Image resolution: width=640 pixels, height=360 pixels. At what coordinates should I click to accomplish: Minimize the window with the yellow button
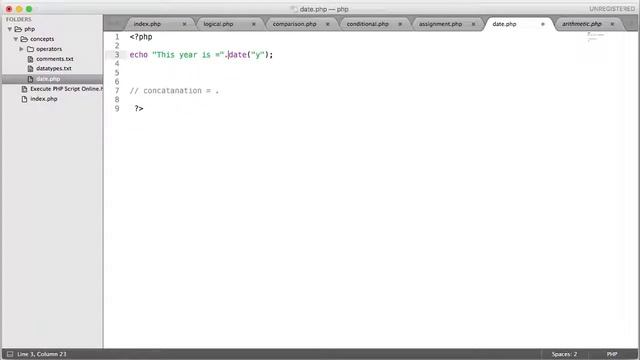tap(19, 9)
